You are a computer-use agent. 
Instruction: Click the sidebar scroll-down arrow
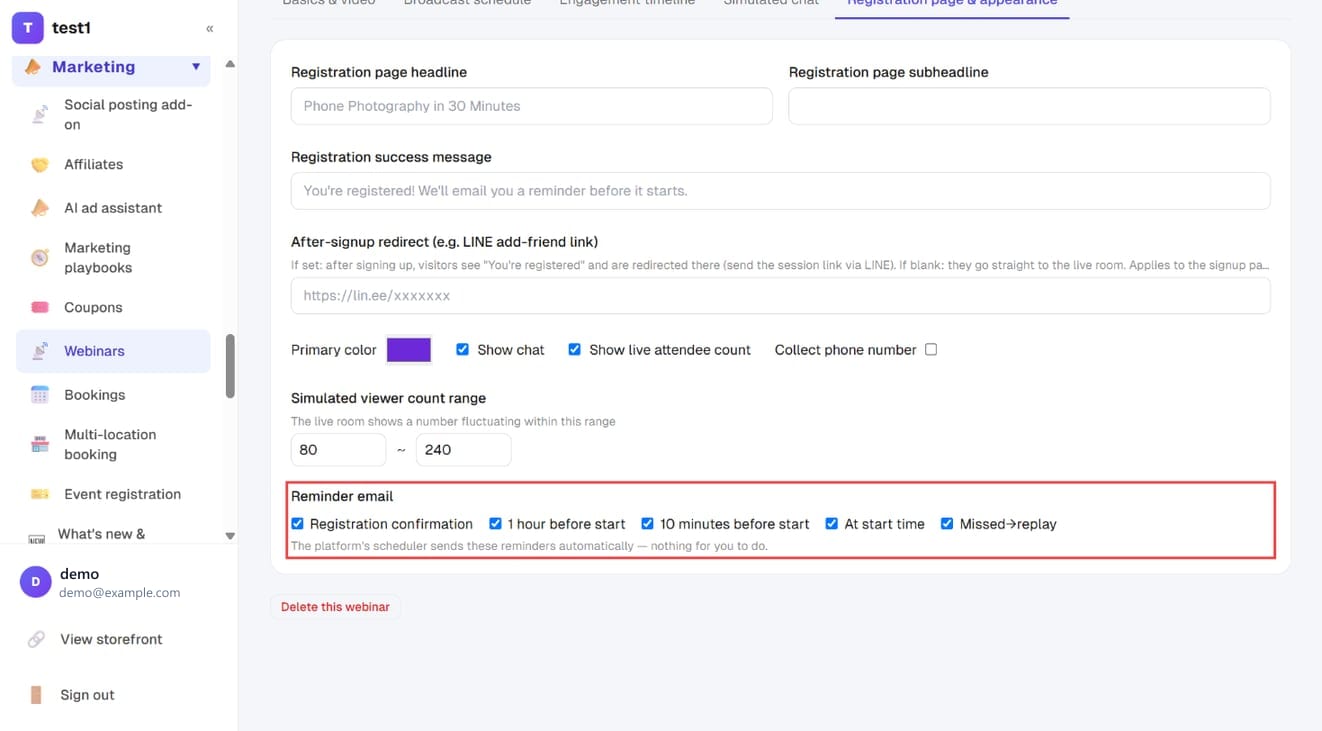coord(230,536)
